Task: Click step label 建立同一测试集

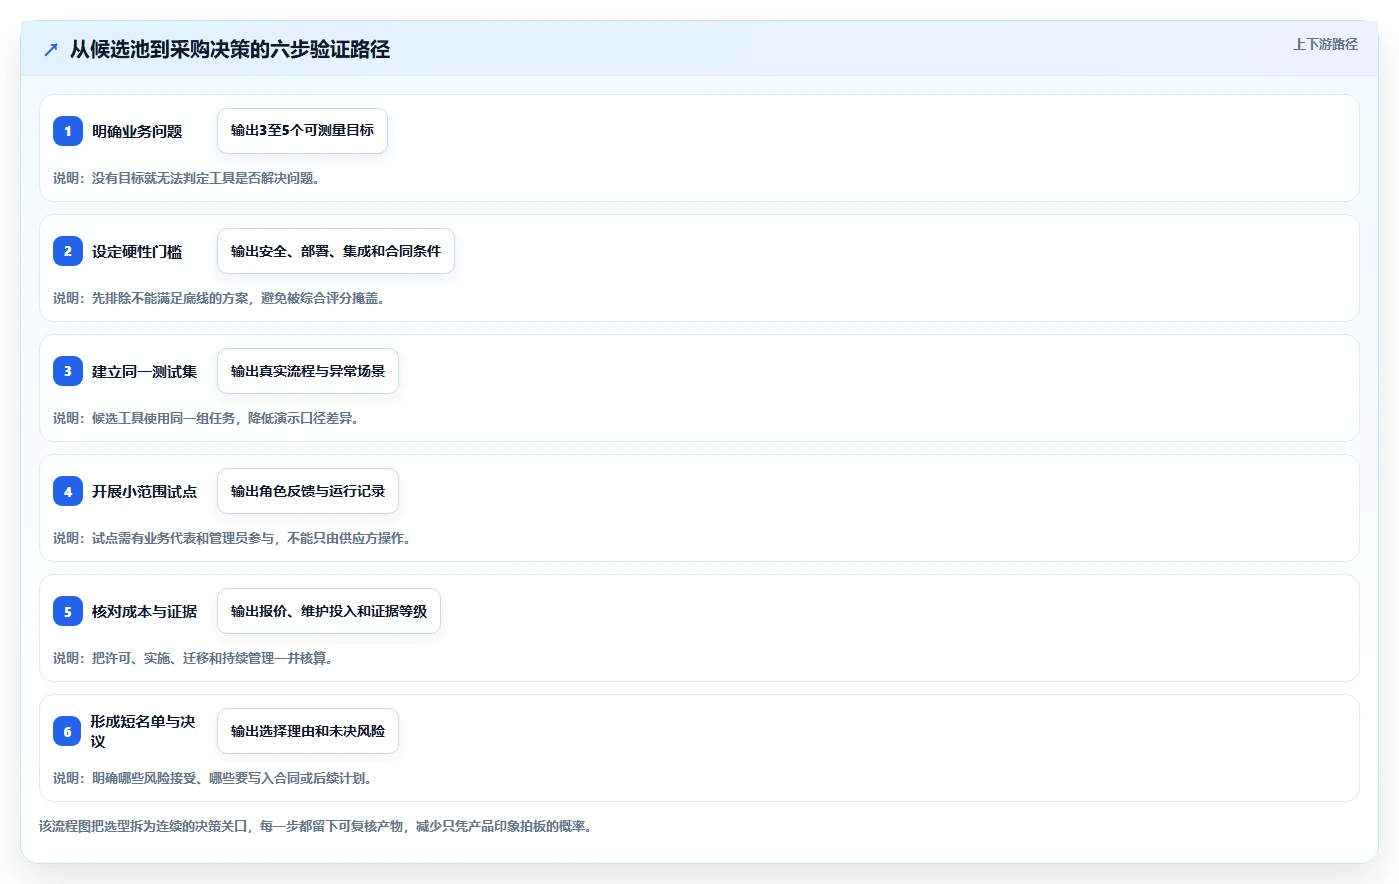Action: pyautogui.click(x=144, y=371)
